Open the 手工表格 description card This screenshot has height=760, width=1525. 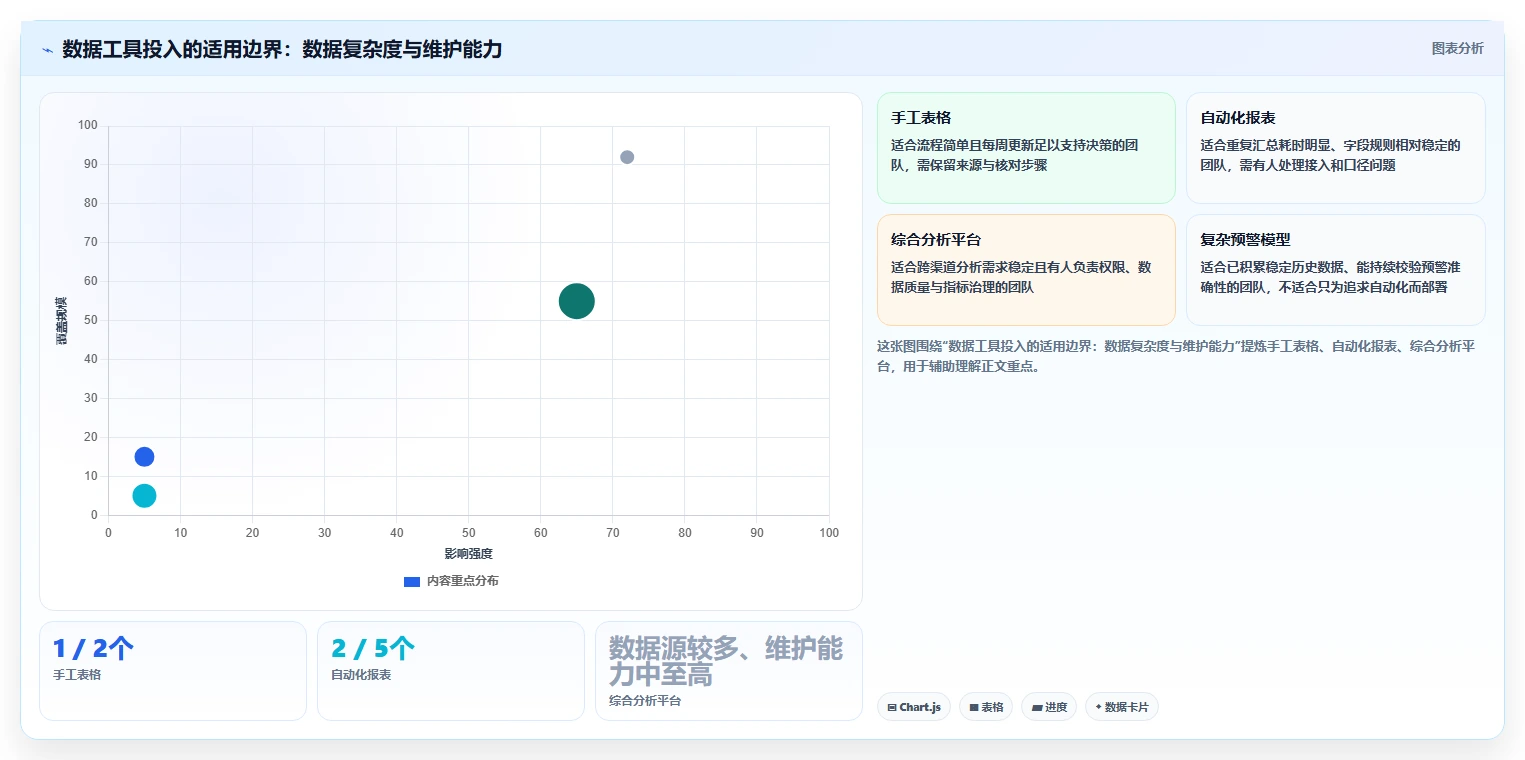(x=1026, y=148)
